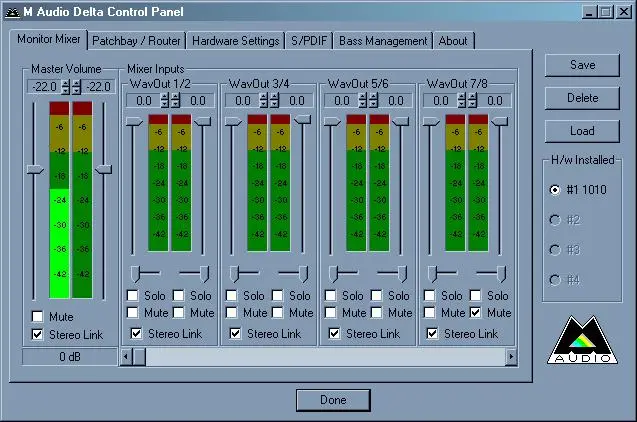Screen dimensions: 637x422
Task: Select hardware #1 1010 radio button
Action: 555,190
